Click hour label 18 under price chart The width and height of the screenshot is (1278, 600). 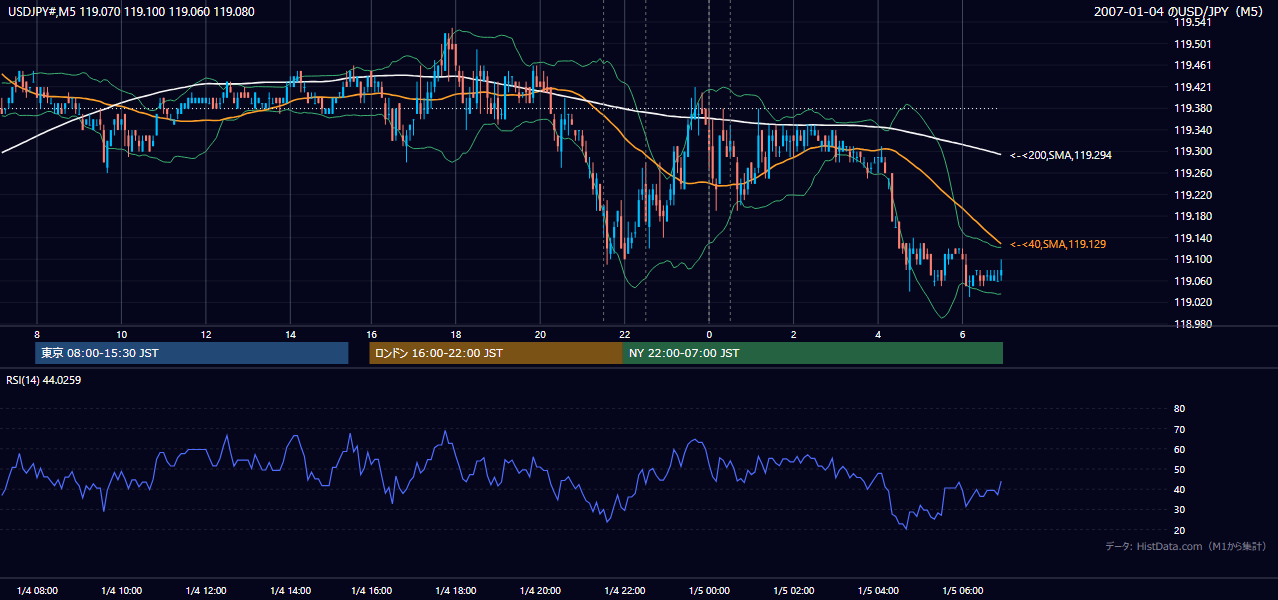[x=456, y=334]
